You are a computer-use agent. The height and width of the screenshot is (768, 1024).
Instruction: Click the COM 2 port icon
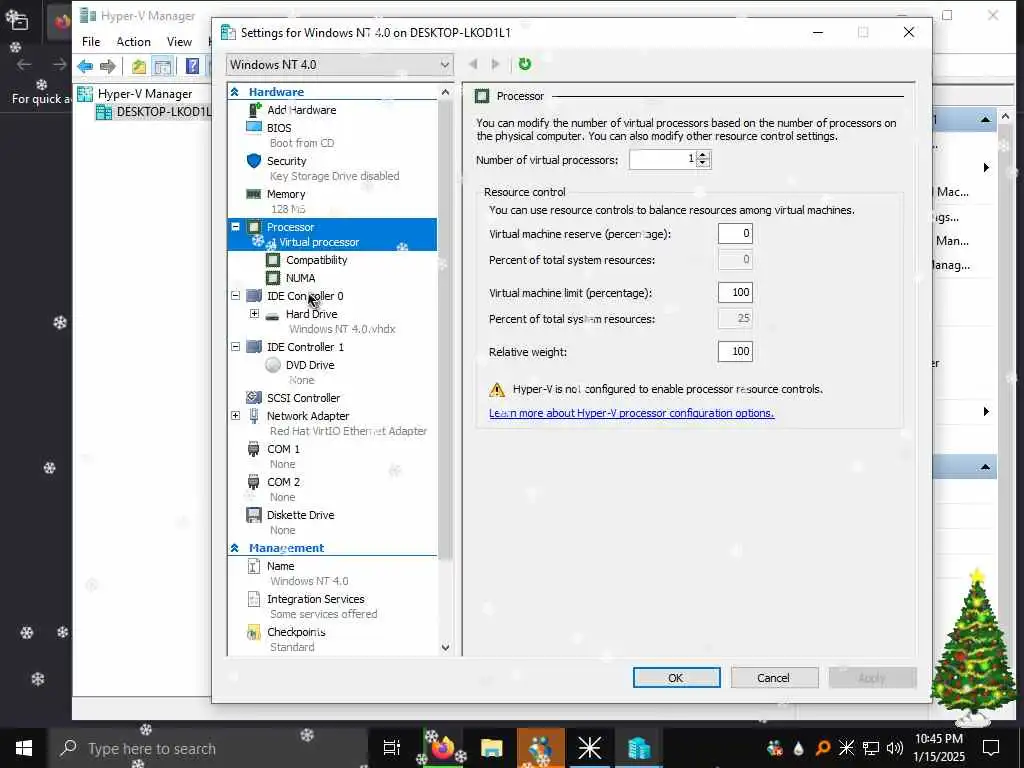click(254, 482)
